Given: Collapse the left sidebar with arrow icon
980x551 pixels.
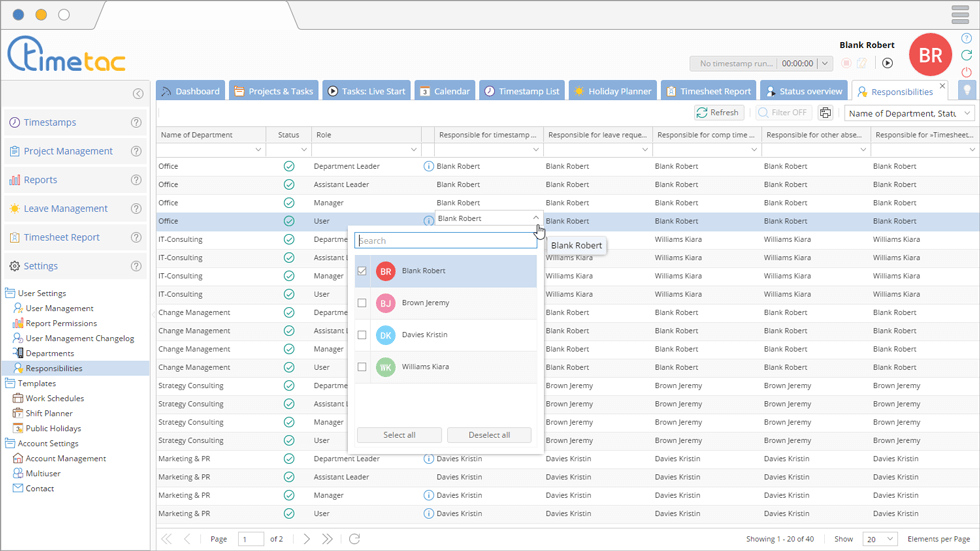Looking at the screenshot, I should click(138, 94).
